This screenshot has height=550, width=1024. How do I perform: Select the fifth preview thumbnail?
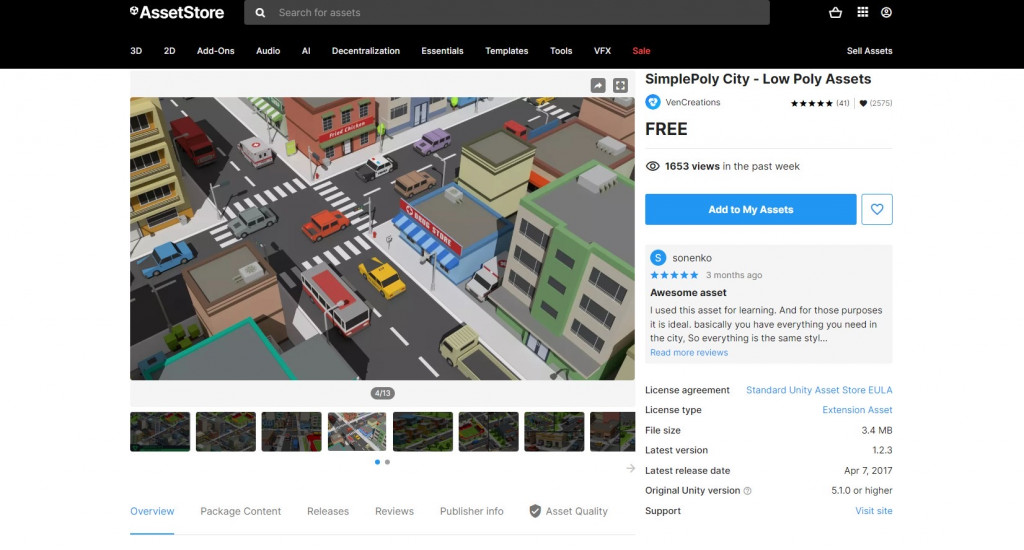[x=423, y=431]
